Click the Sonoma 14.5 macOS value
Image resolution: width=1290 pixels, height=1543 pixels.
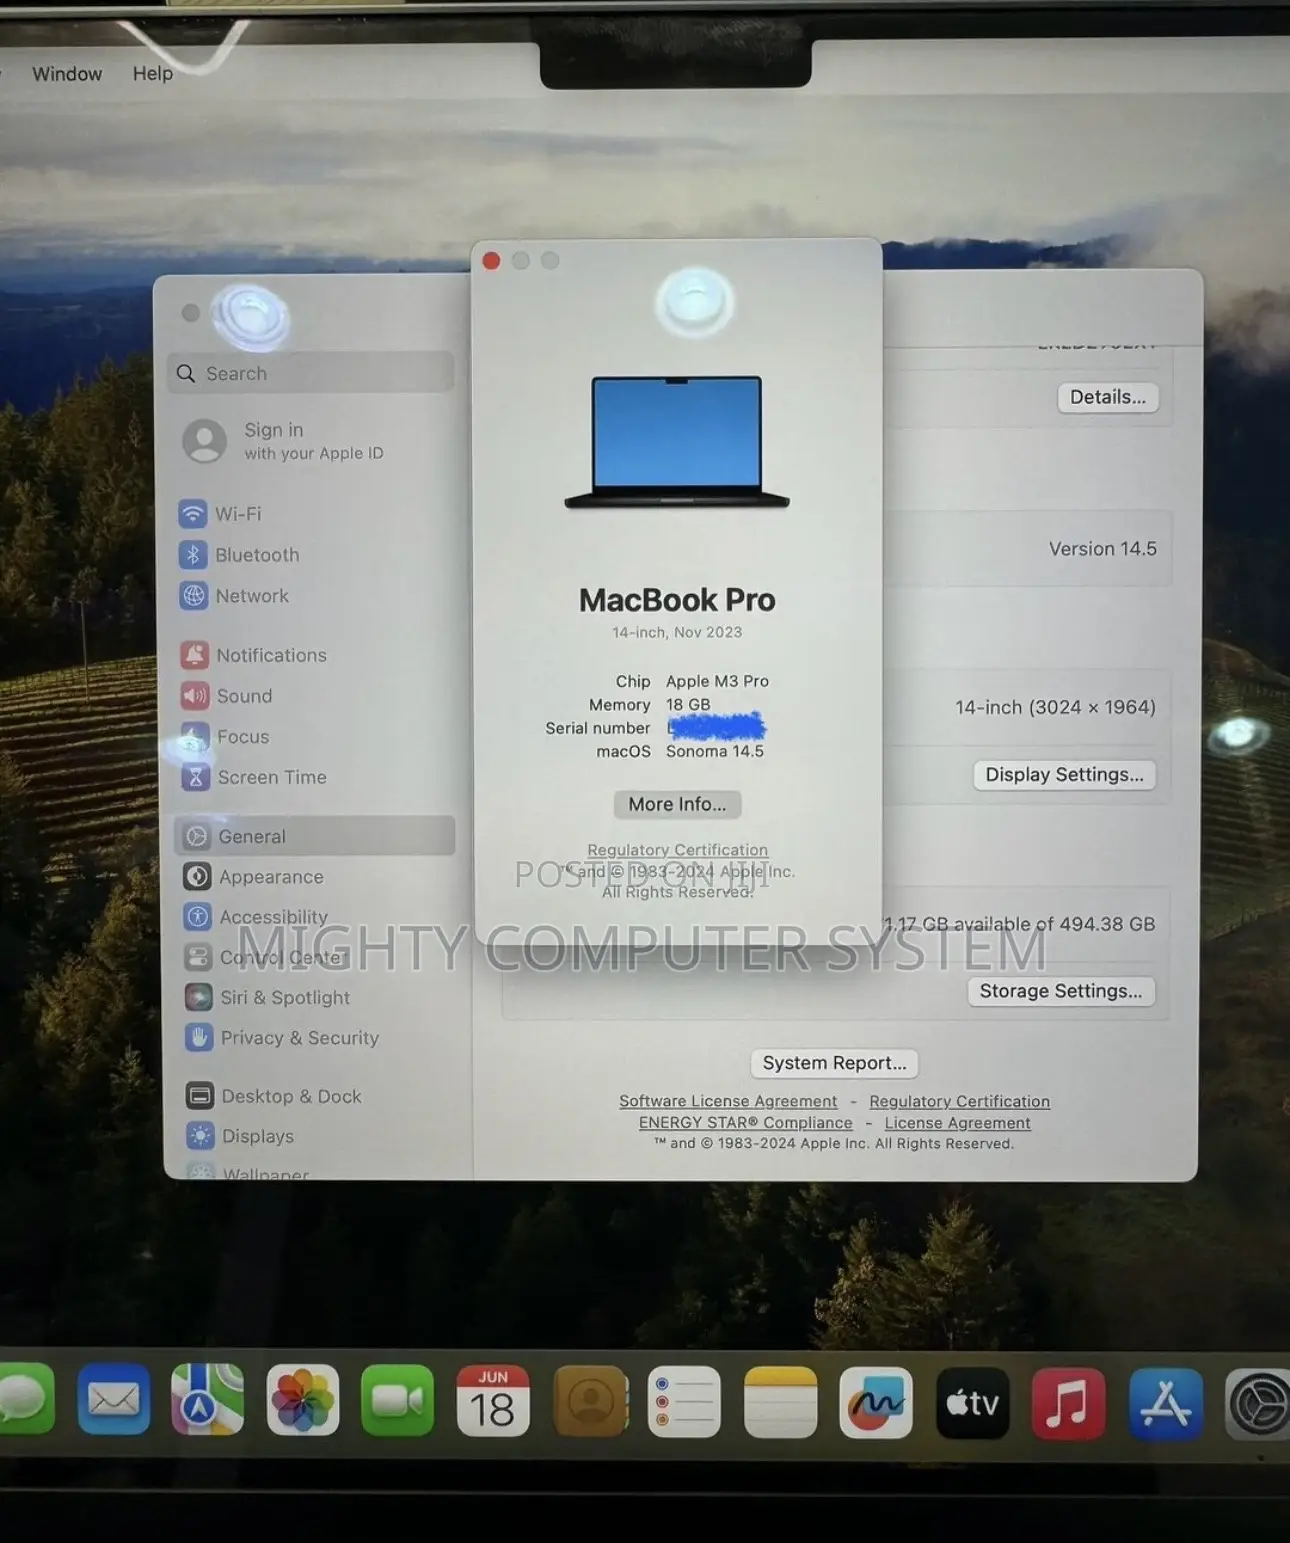pos(715,751)
